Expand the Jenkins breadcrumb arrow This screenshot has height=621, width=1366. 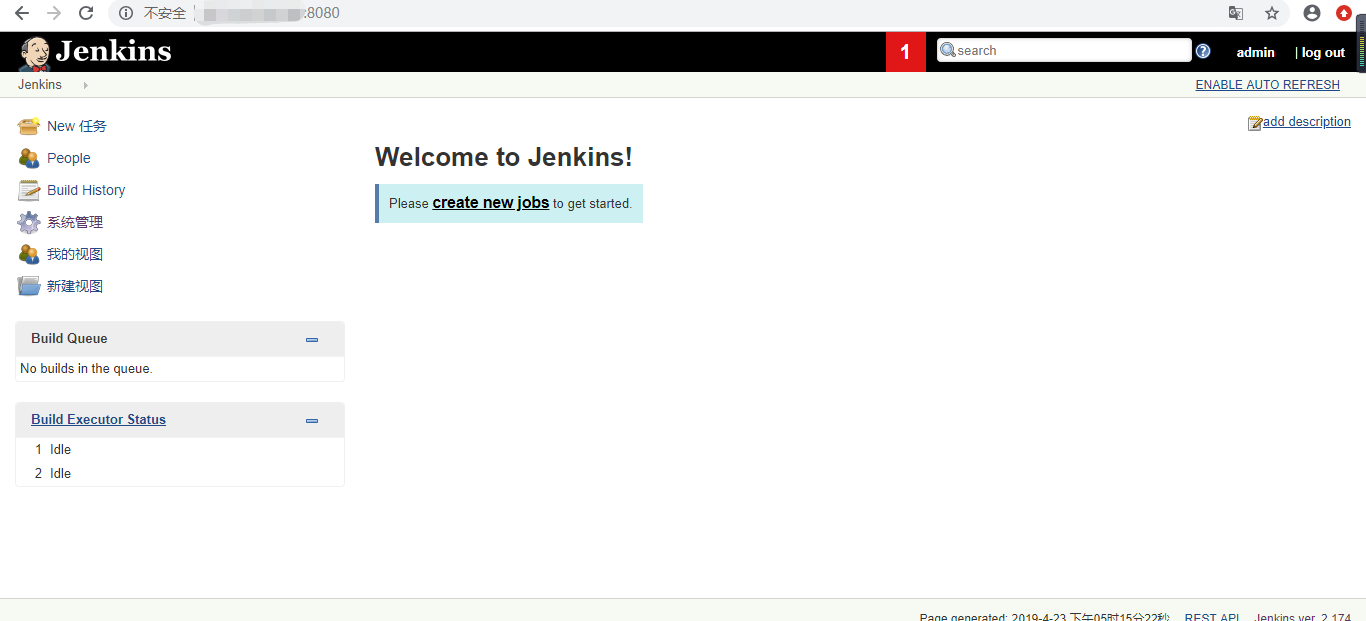coord(86,85)
